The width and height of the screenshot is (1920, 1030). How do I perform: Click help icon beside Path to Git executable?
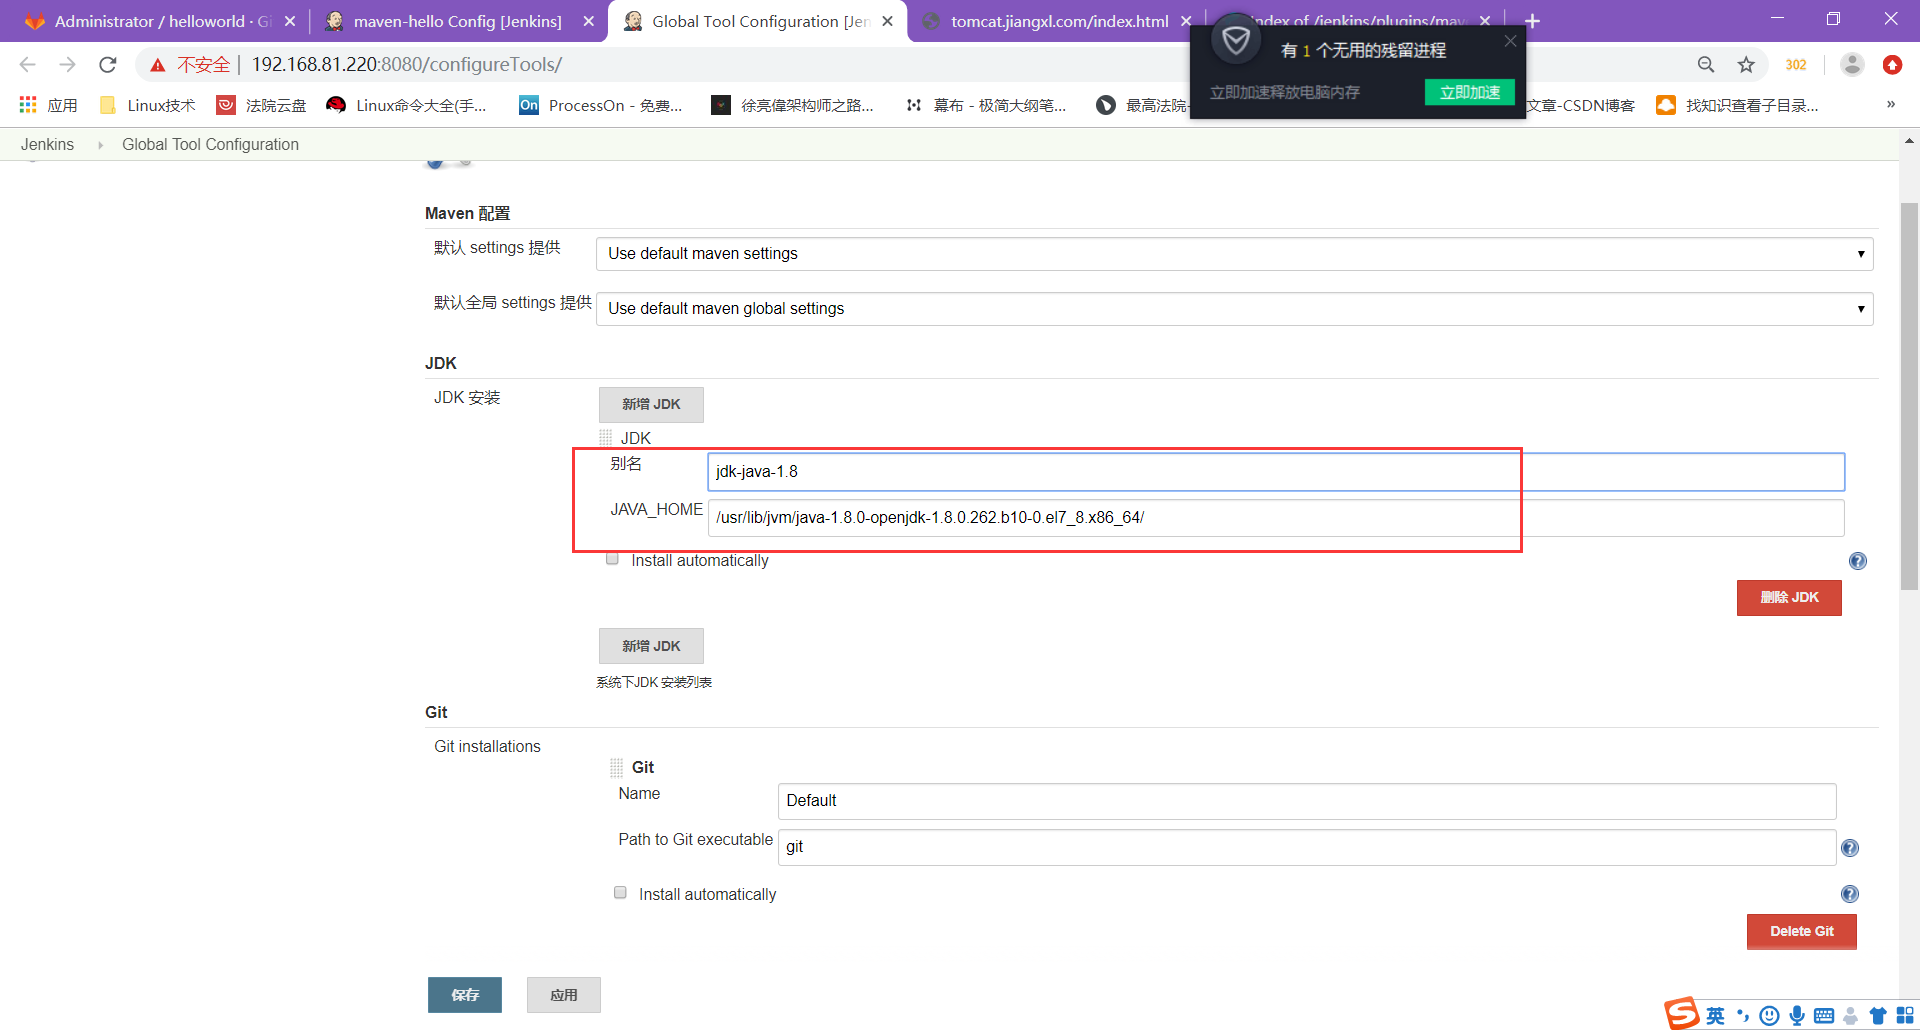(1850, 848)
